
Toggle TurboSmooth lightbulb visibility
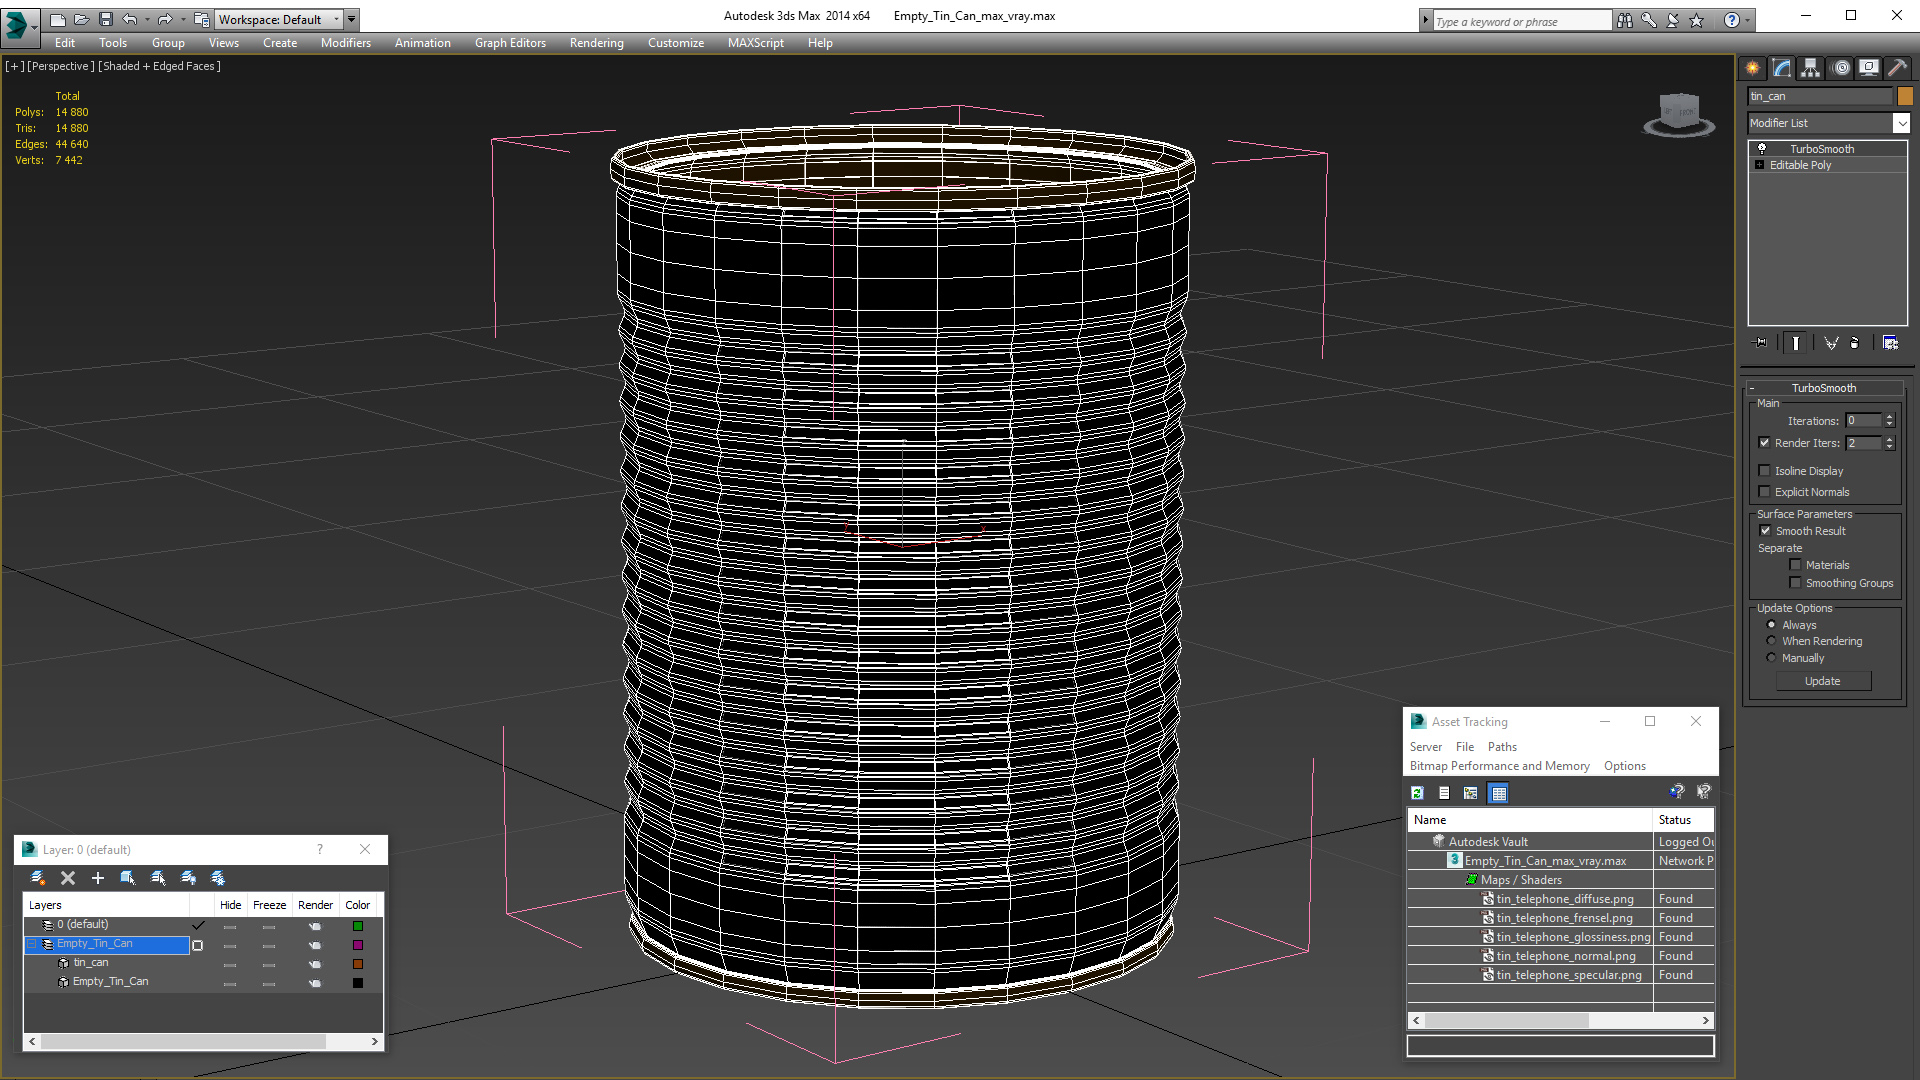coord(1762,148)
